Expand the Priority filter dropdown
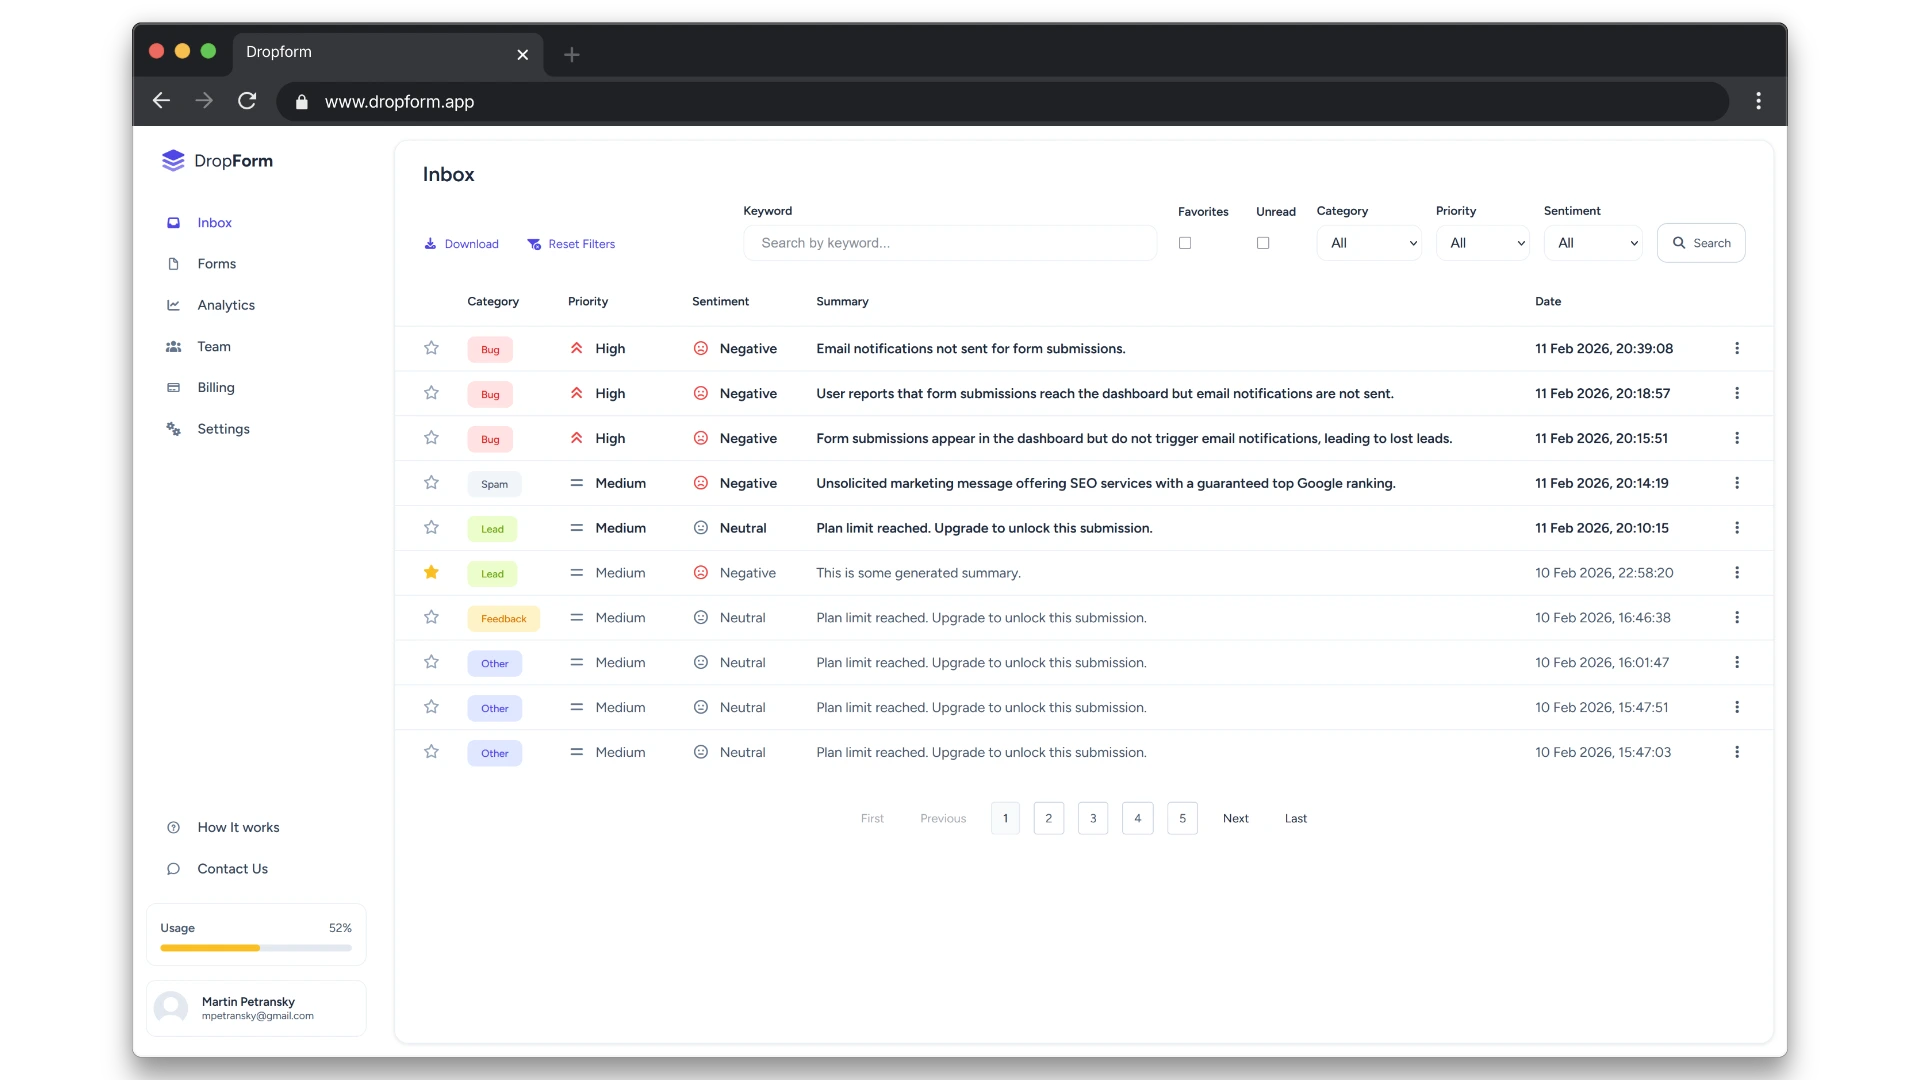The height and width of the screenshot is (1080, 1920). click(1482, 242)
